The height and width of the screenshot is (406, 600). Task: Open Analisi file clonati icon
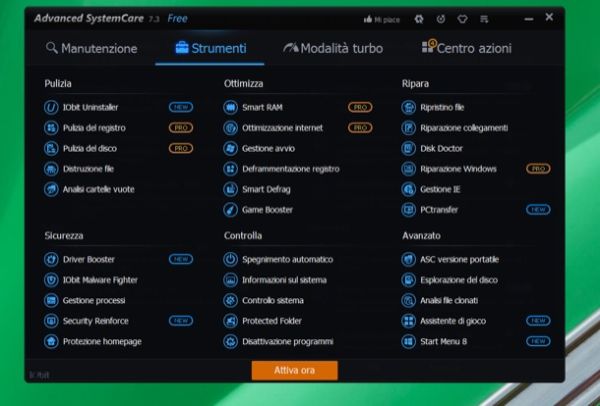[x=408, y=300]
